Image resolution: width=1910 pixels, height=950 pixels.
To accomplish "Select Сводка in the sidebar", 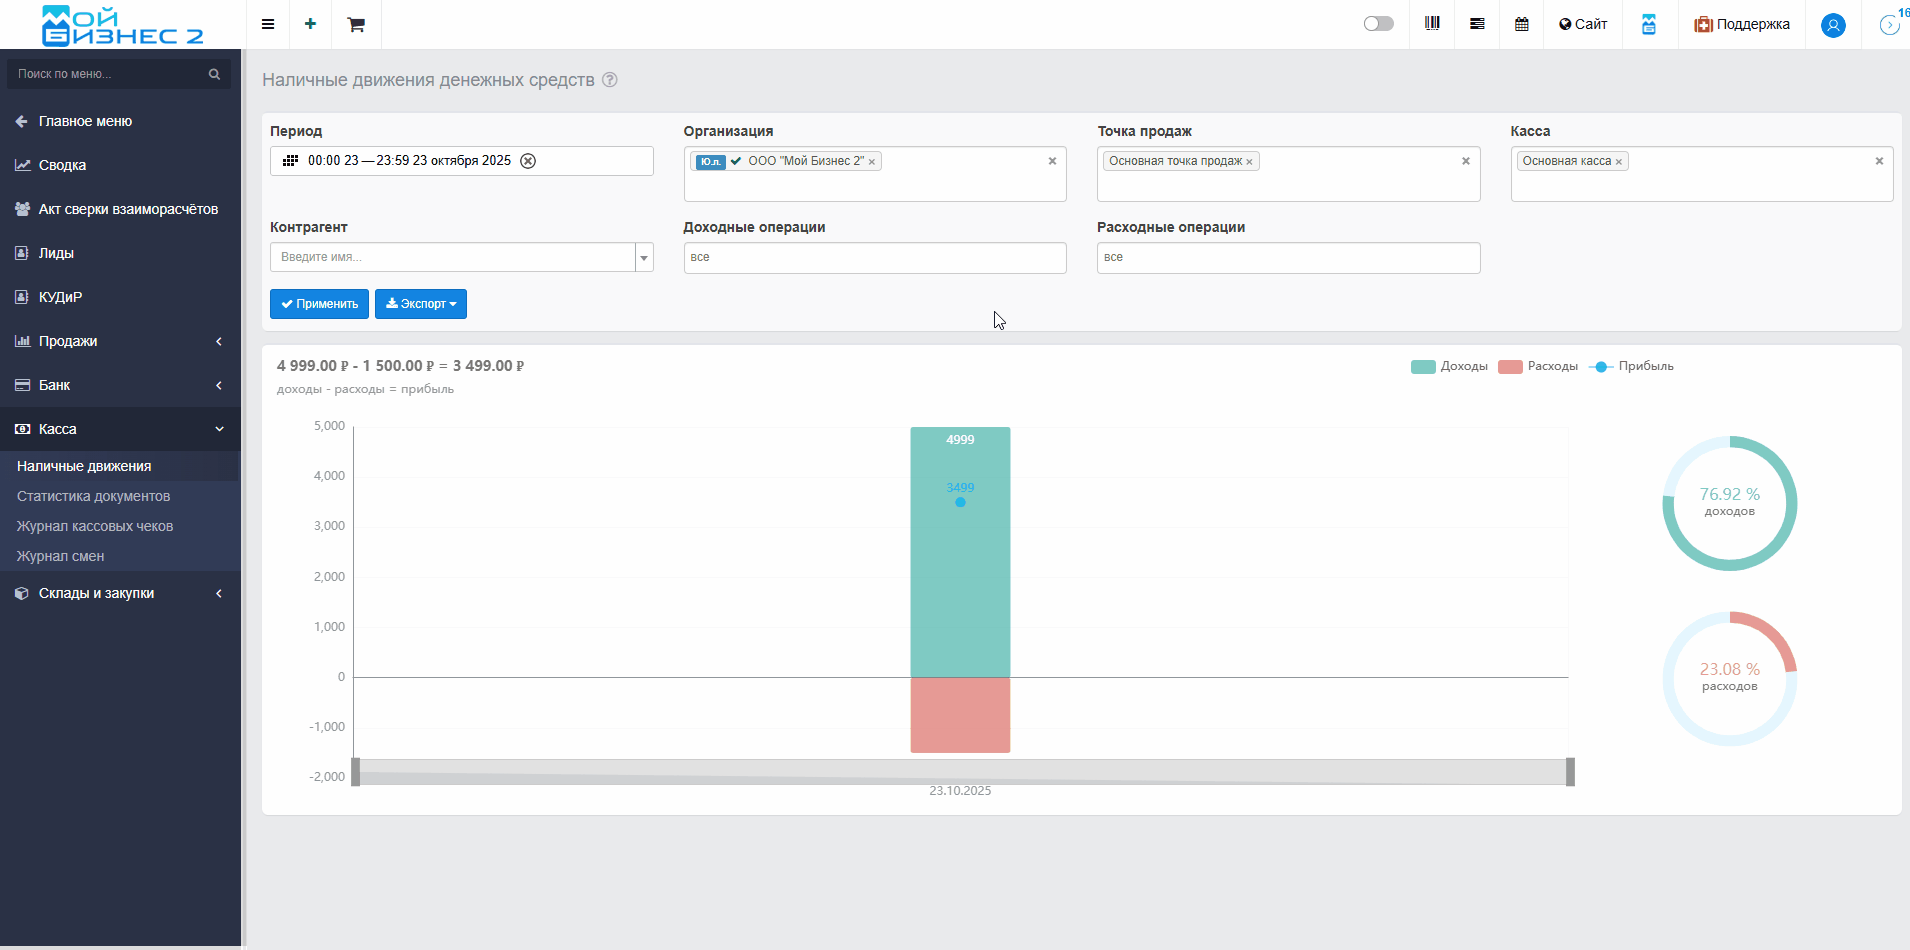I will point(62,165).
